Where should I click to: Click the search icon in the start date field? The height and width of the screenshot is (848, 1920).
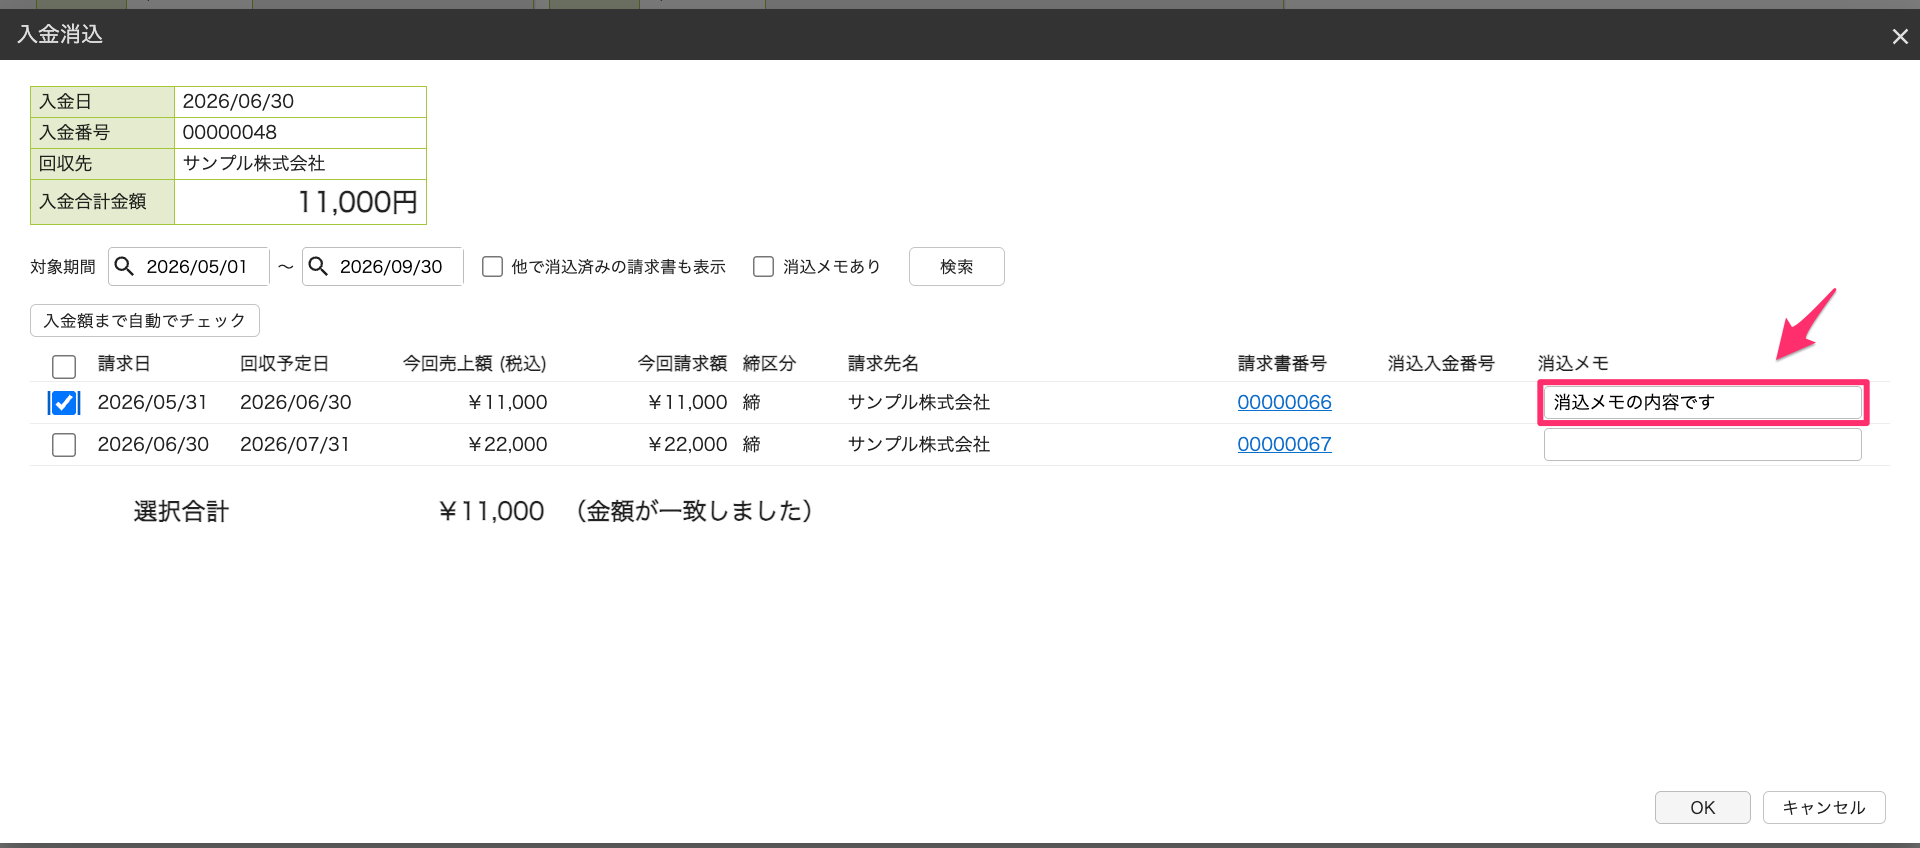pyautogui.click(x=124, y=266)
